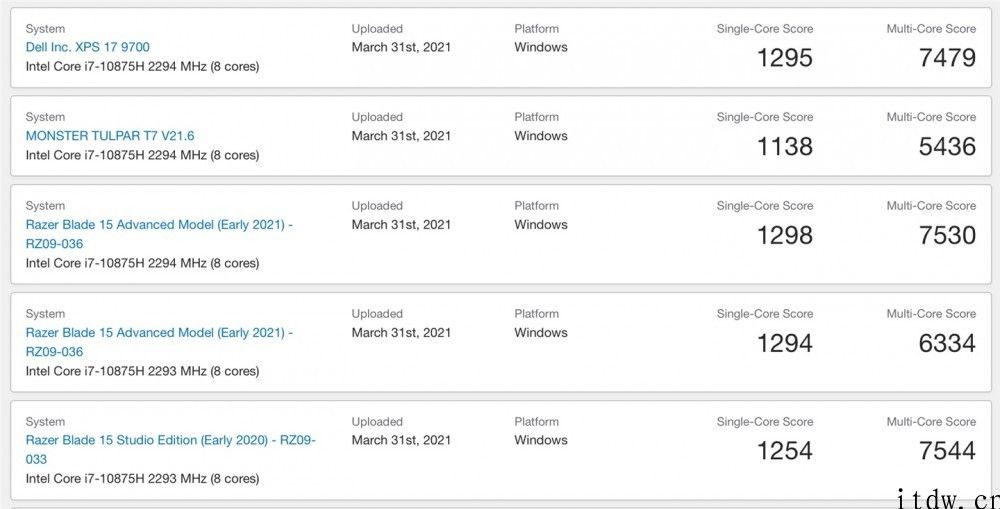This screenshot has height=509, width=1000.
Task: Click multi-core score 7479
Action: [947, 58]
